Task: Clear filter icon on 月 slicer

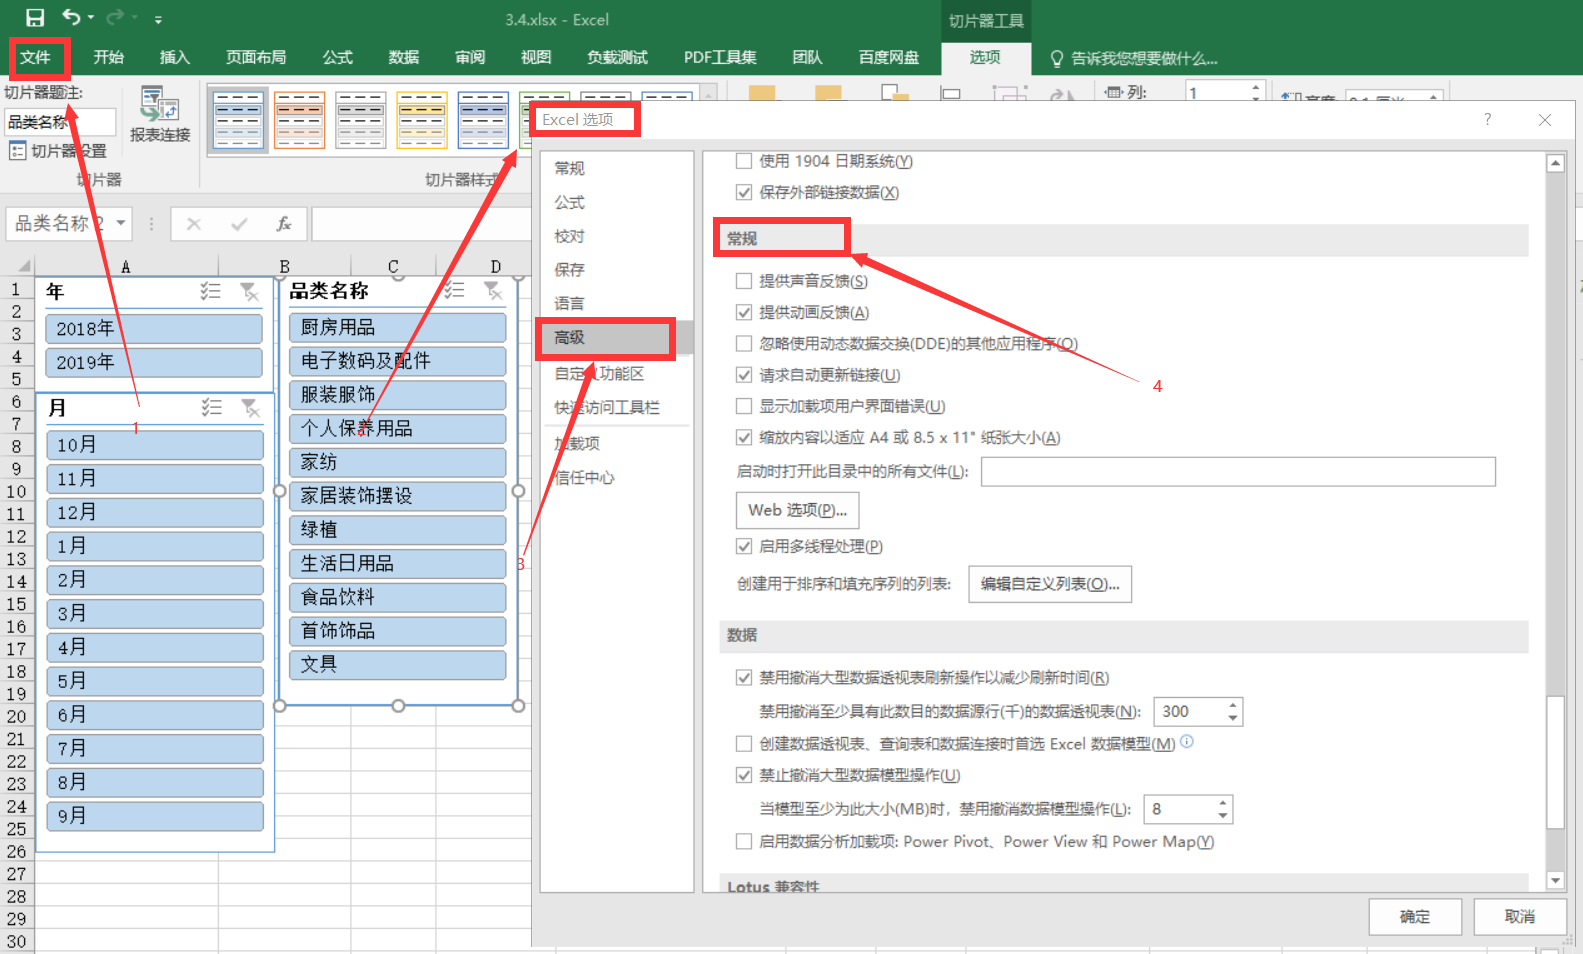Action: (x=250, y=407)
